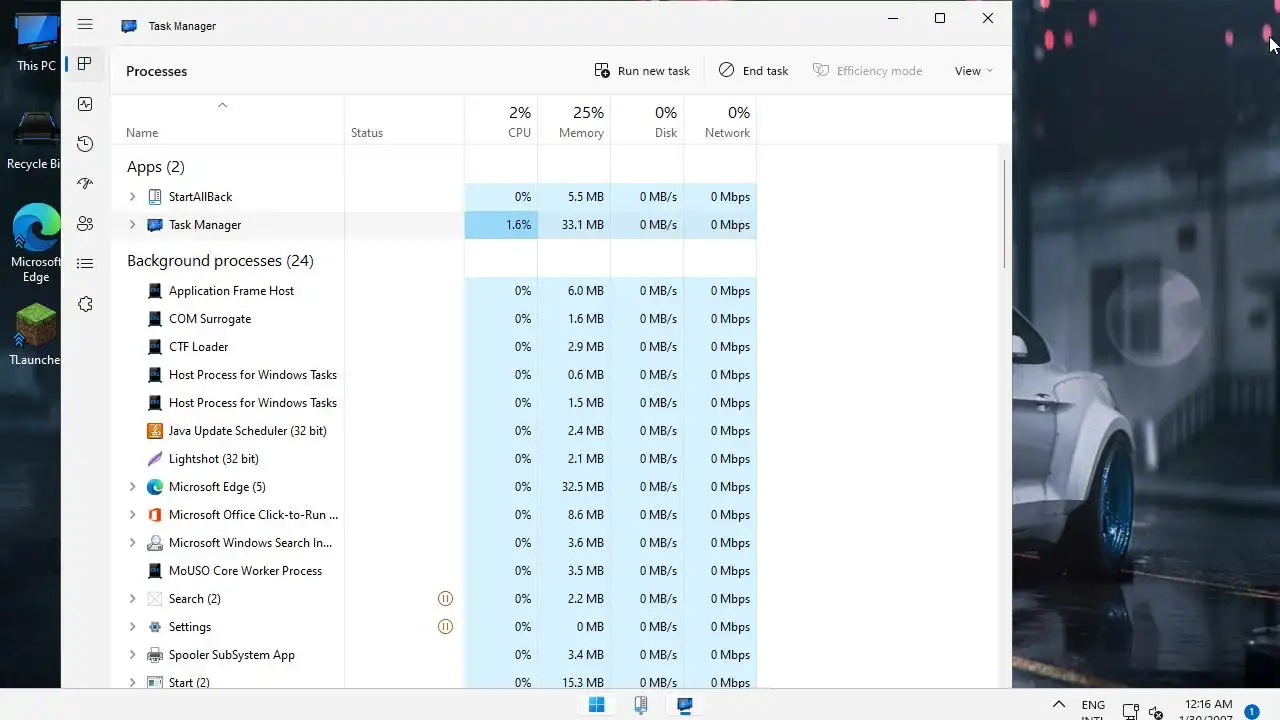Sort by the Name column header
Viewport: 1280px width, 720px height.
pyautogui.click(x=142, y=133)
